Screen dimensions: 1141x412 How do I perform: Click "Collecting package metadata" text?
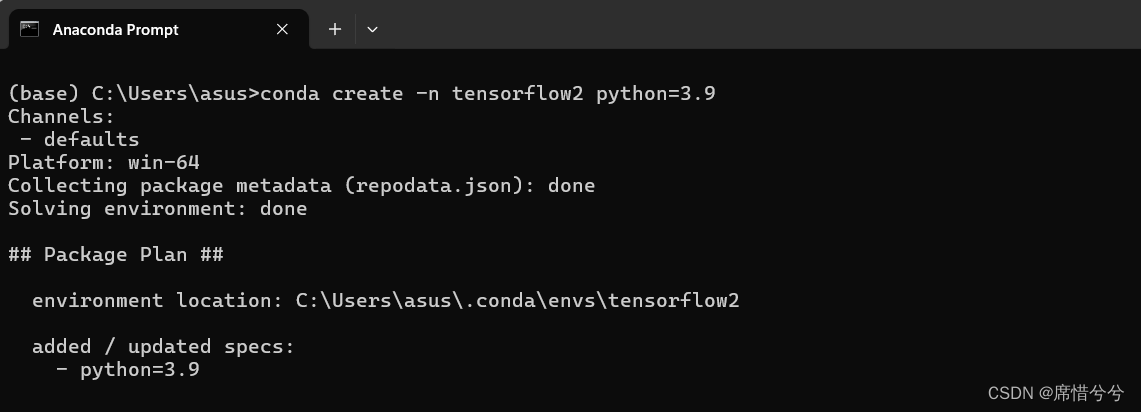(x=170, y=186)
